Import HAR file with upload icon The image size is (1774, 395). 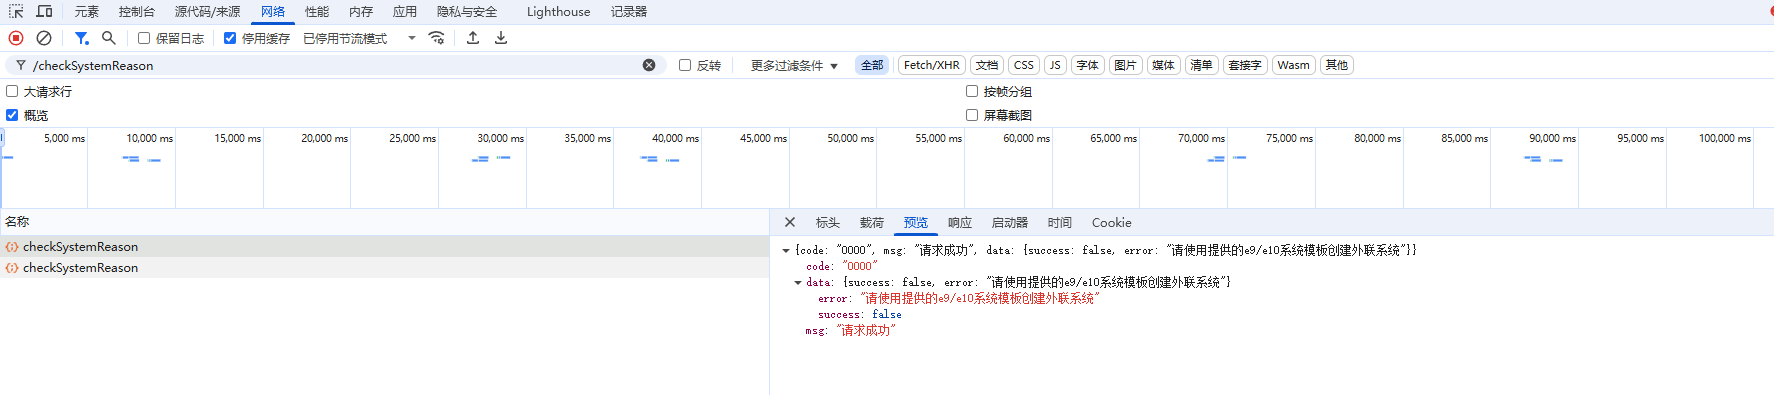473,38
